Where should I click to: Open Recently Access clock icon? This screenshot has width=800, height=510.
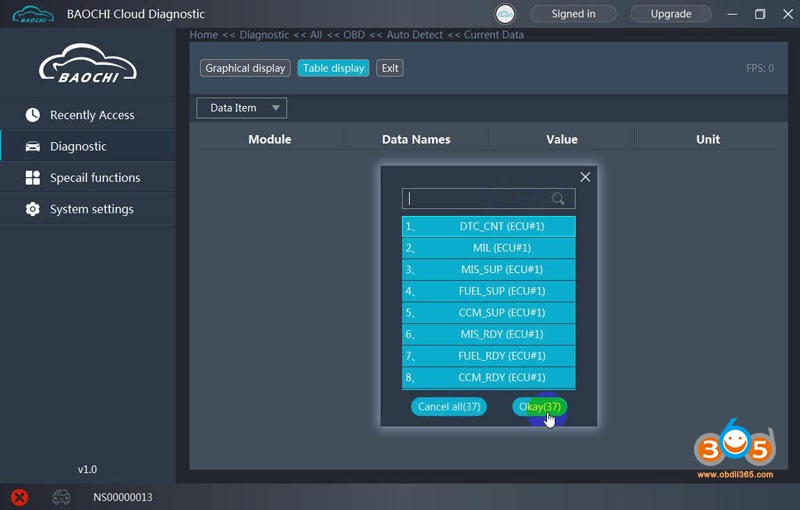pos(33,115)
